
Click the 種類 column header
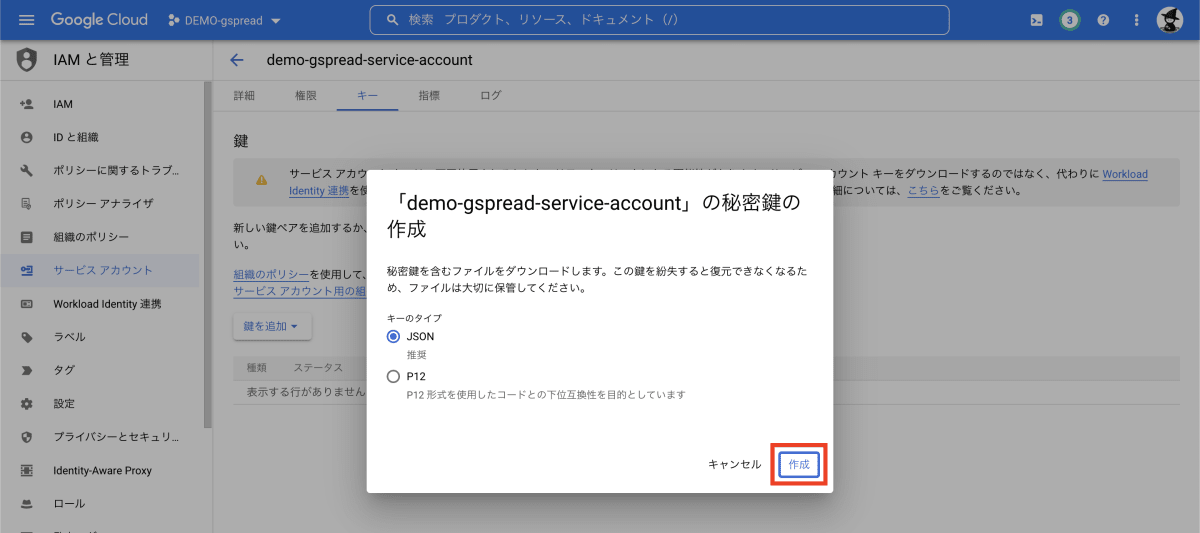coord(257,368)
